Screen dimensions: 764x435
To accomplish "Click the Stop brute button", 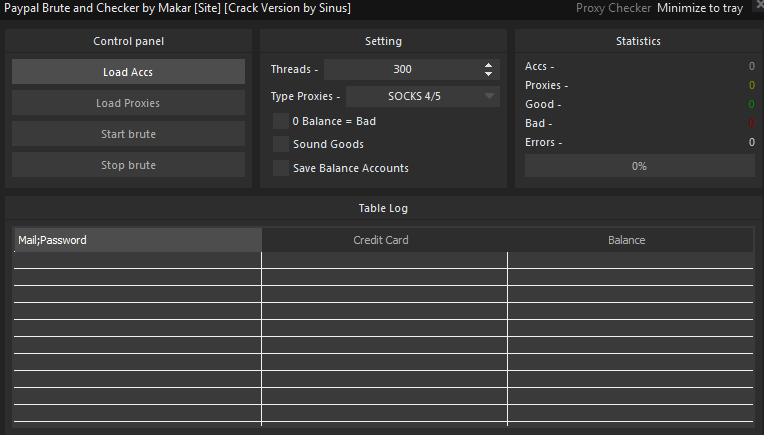I will tap(128, 165).
